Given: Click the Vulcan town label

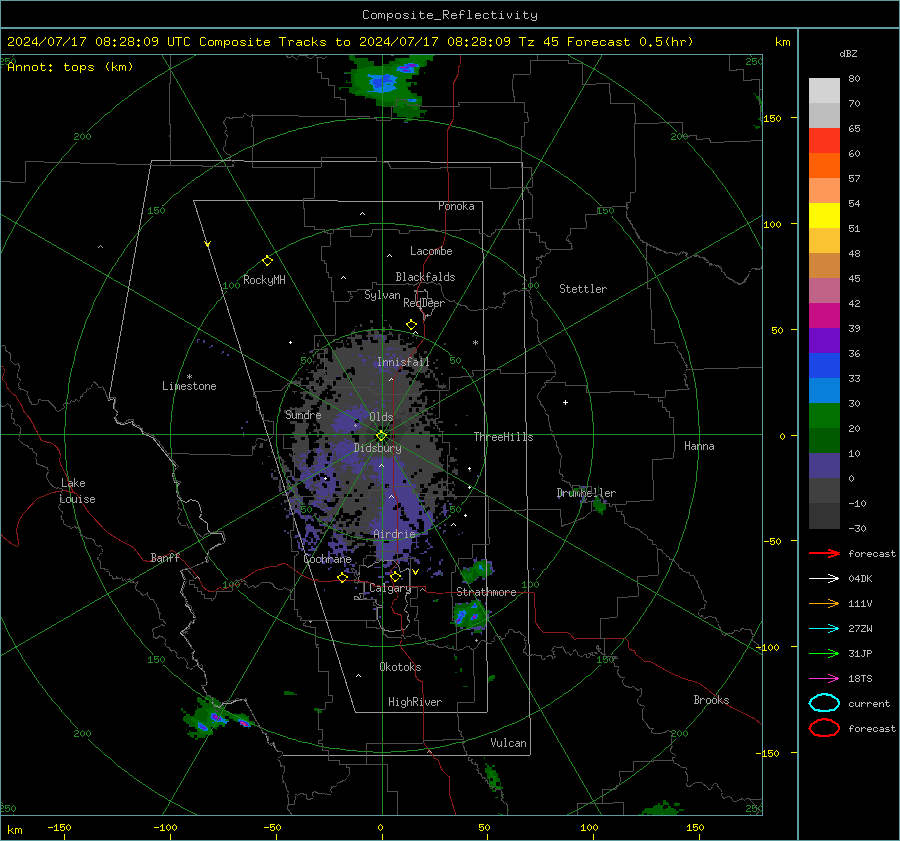Looking at the screenshot, I should point(508,743).
